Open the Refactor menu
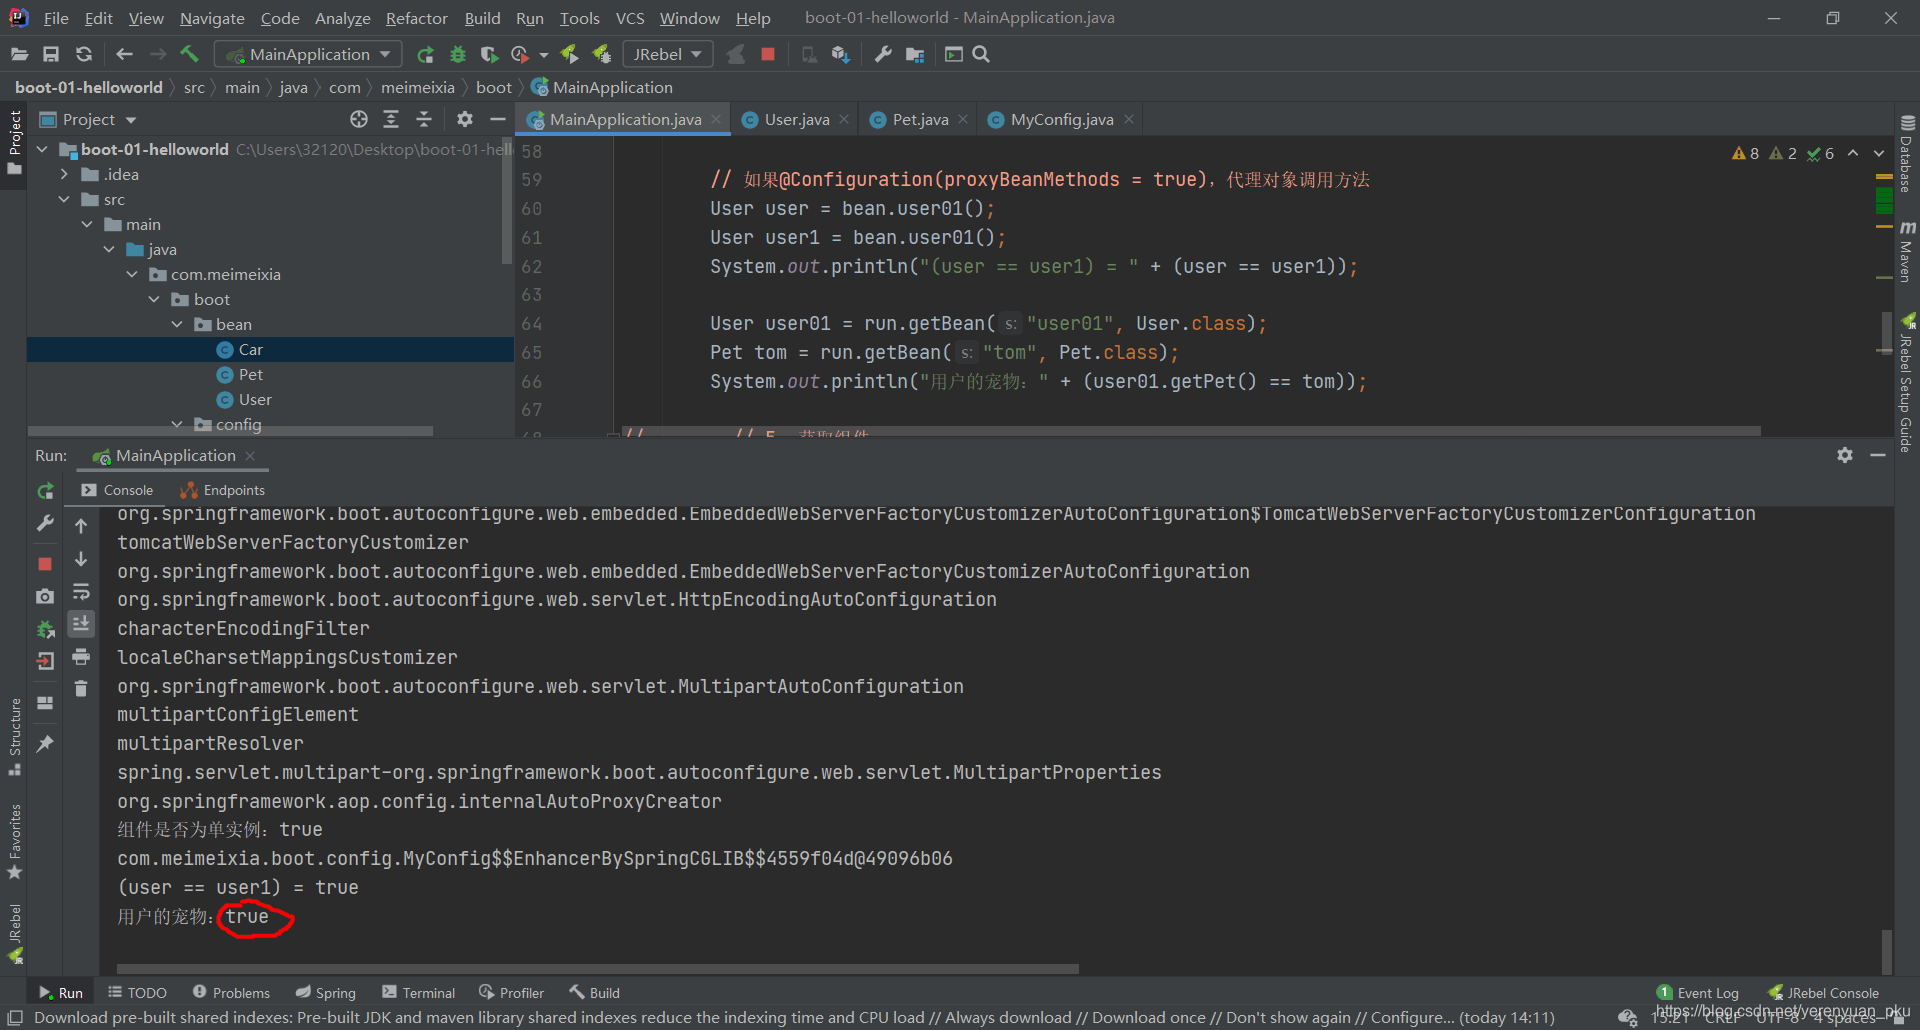 click(416, 18)
